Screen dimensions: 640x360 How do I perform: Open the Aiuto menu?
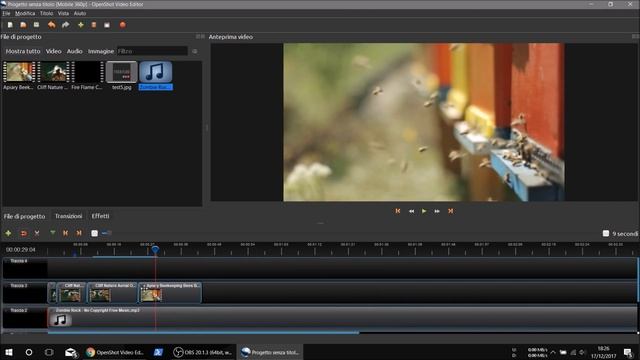click(x=80, y=13)
